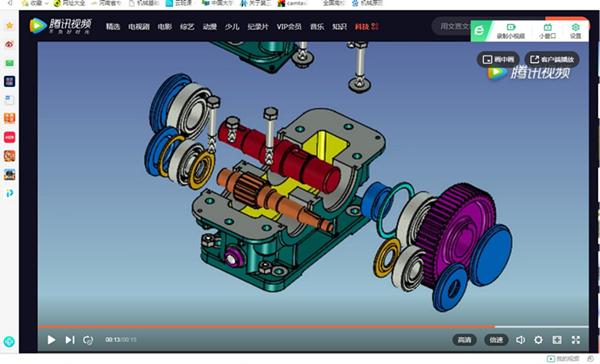Start 录制小视频 screen recording
600x364 pixels.
511,31
